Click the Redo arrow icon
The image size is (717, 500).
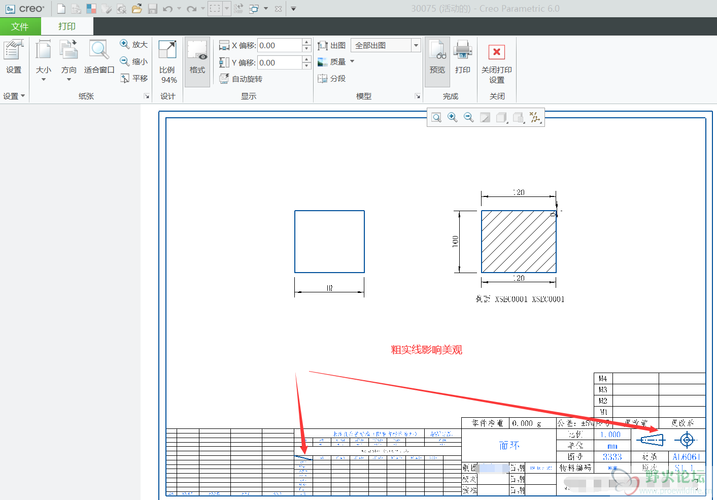(x=192, y=9)
